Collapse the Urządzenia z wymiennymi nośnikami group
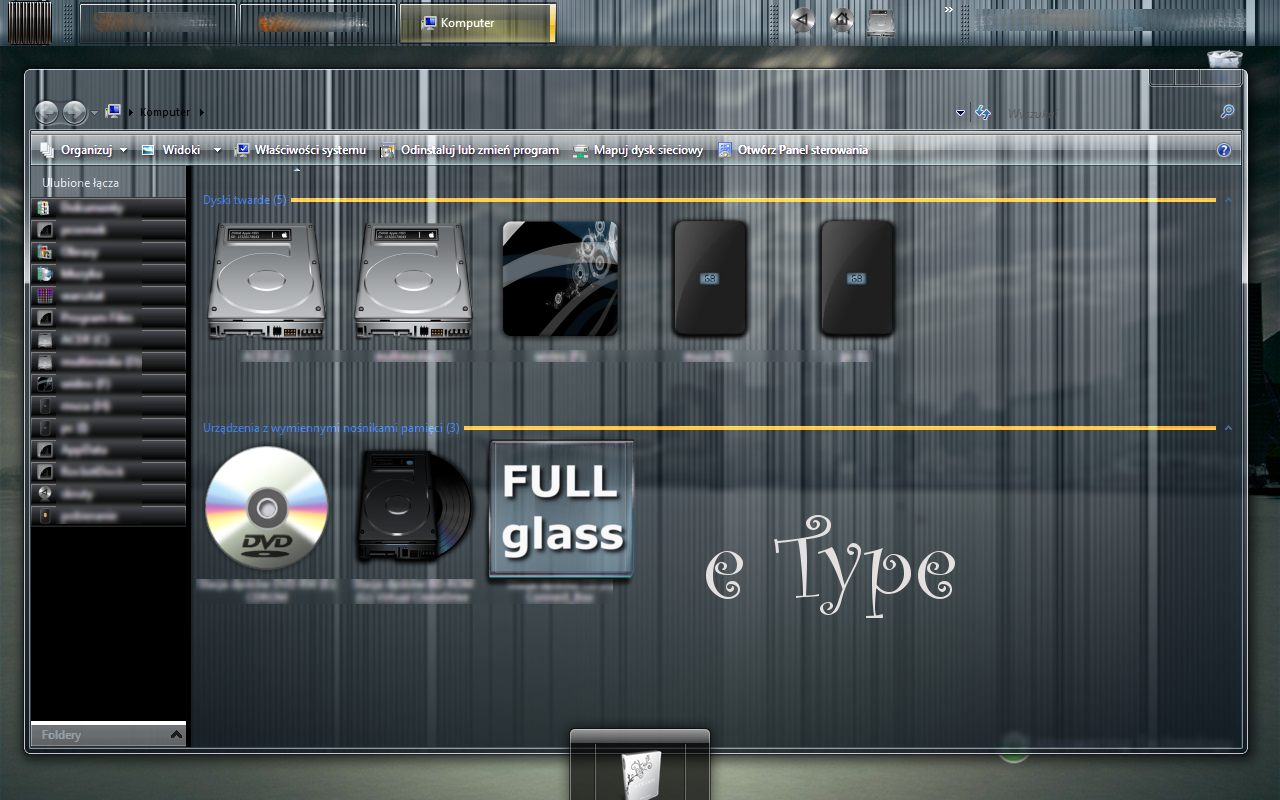1280x800 pixels. (x=1228, y=428)
